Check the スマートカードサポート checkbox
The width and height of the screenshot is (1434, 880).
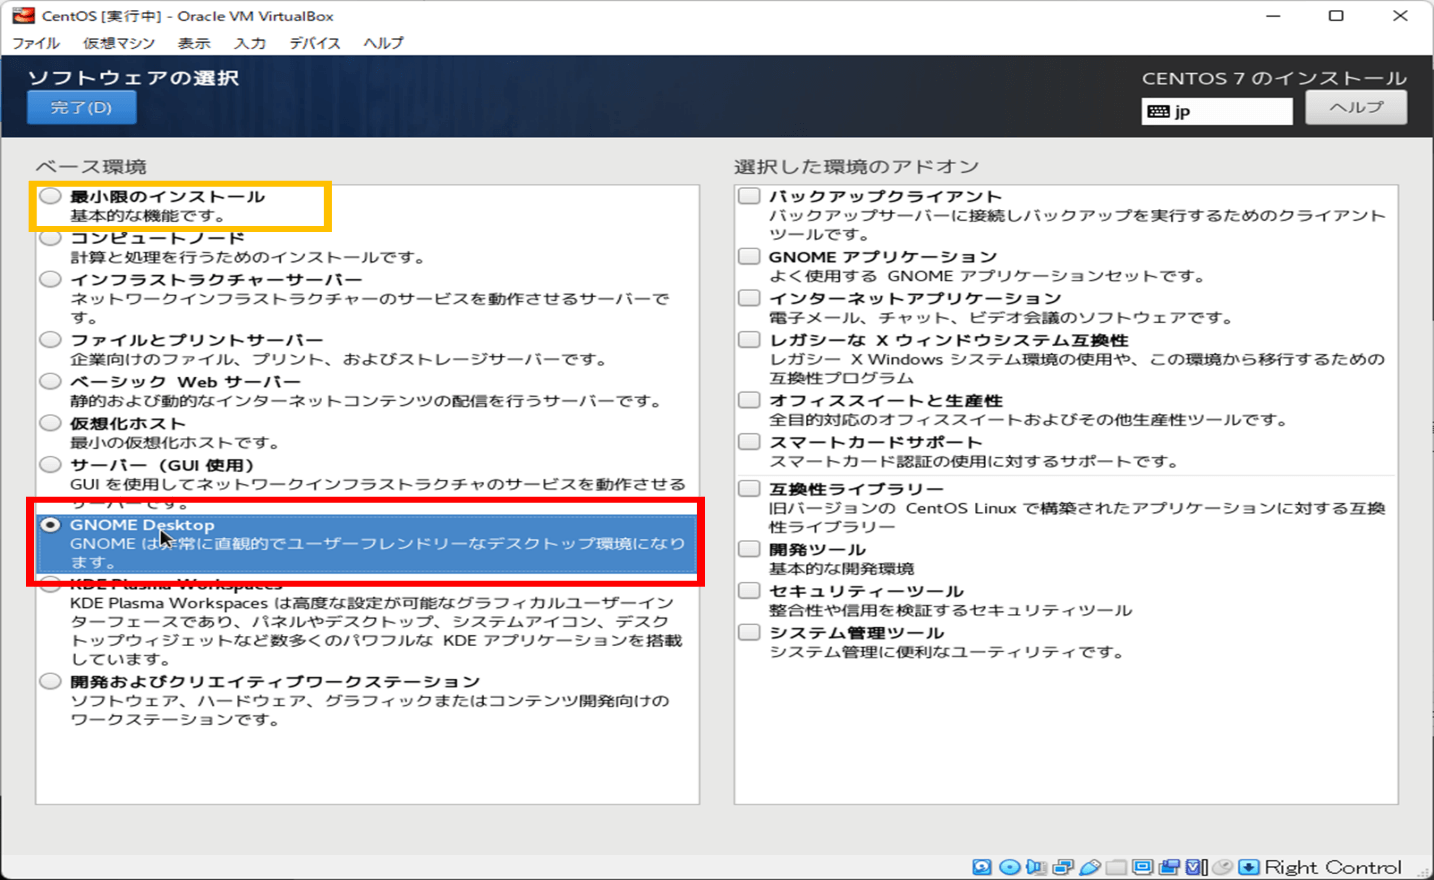749,442
